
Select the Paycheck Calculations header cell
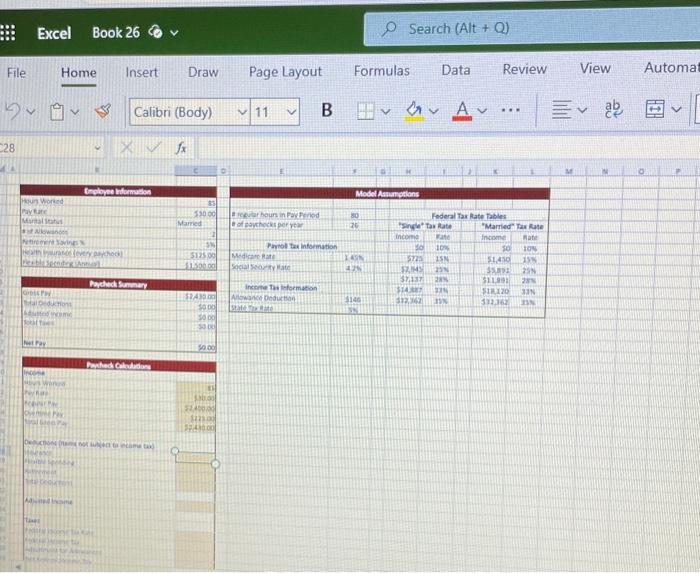(x=119, y=365)
